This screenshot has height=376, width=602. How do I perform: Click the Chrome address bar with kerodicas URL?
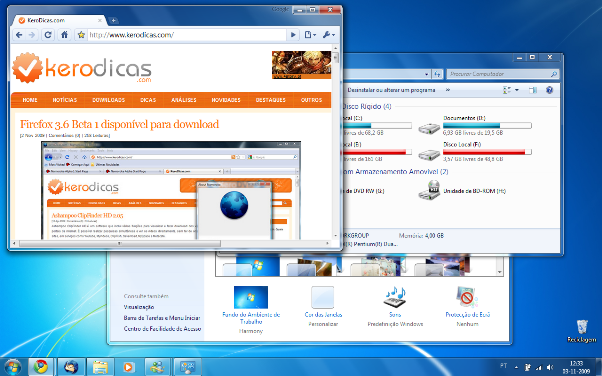coord(187,35)
